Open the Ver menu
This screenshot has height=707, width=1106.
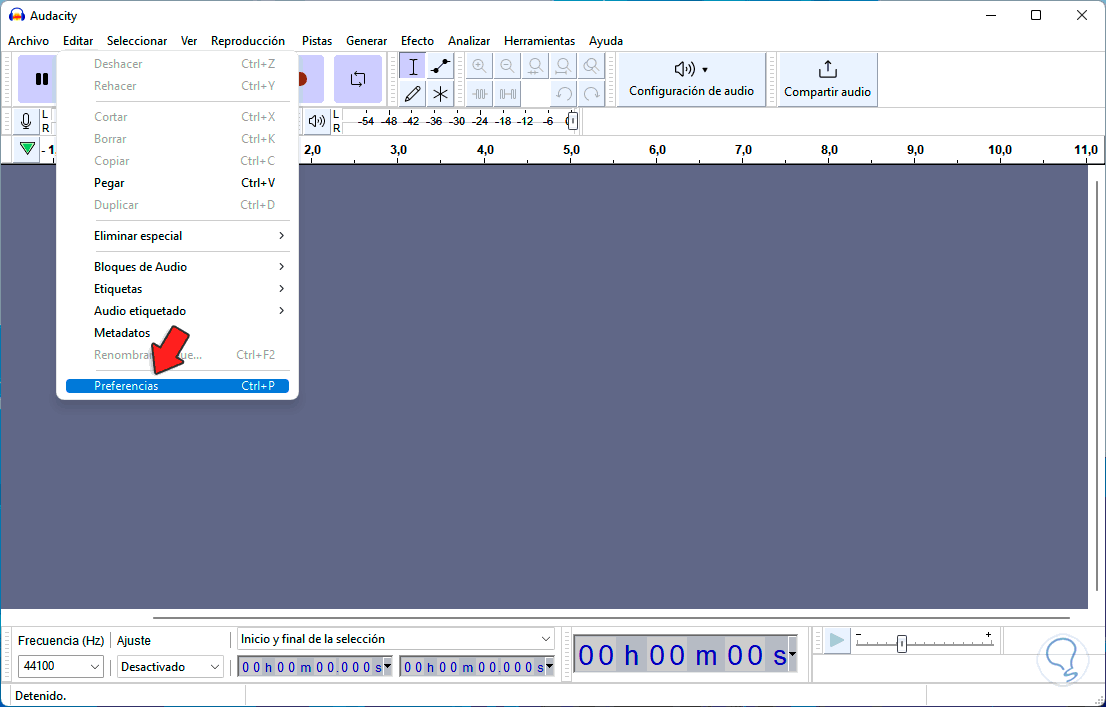(x=189, y=41)
